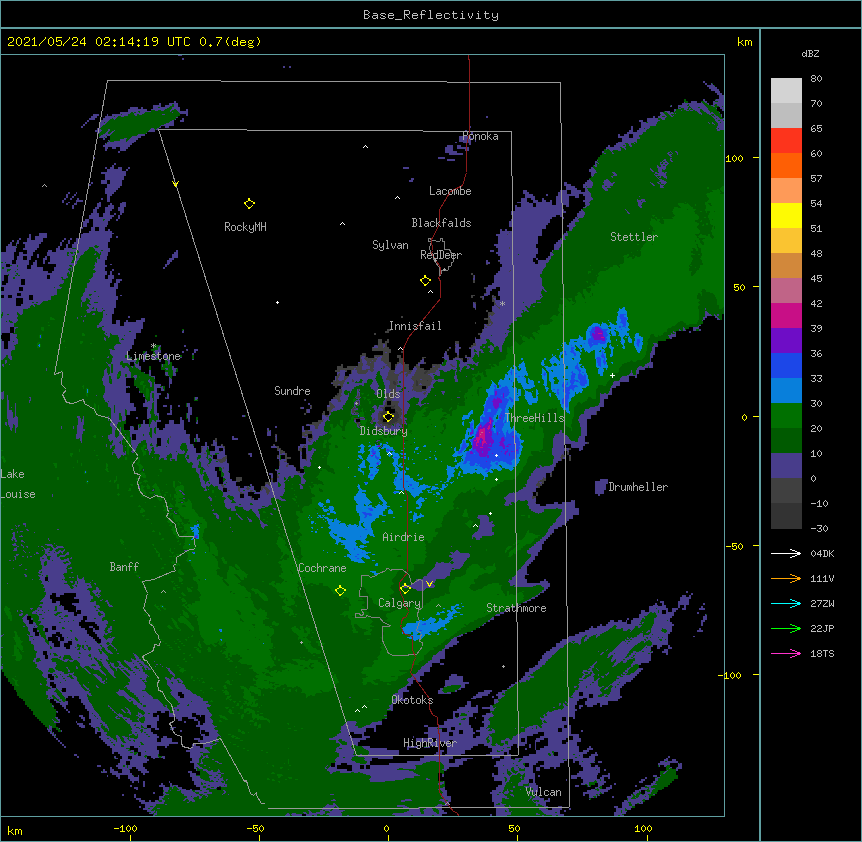Click the yellow V marker northeast of Calgary
The height and width of the screenshot is (842, 862).
point(429,584)
